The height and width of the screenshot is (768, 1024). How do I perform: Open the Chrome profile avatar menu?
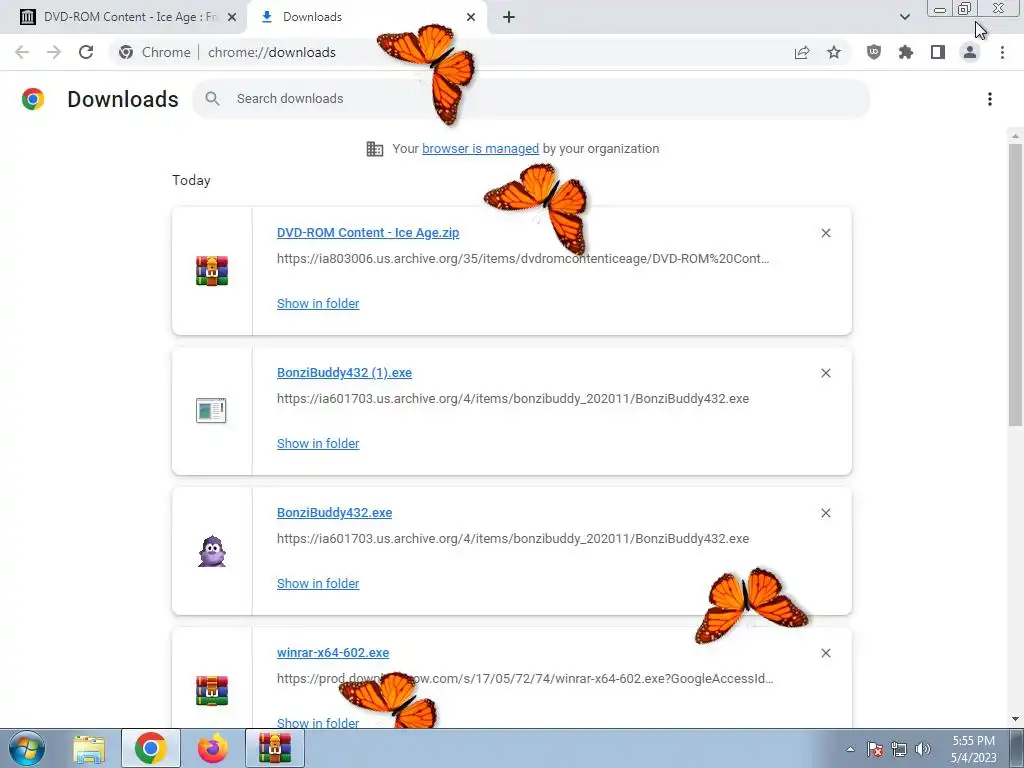(x=970, y=52)
